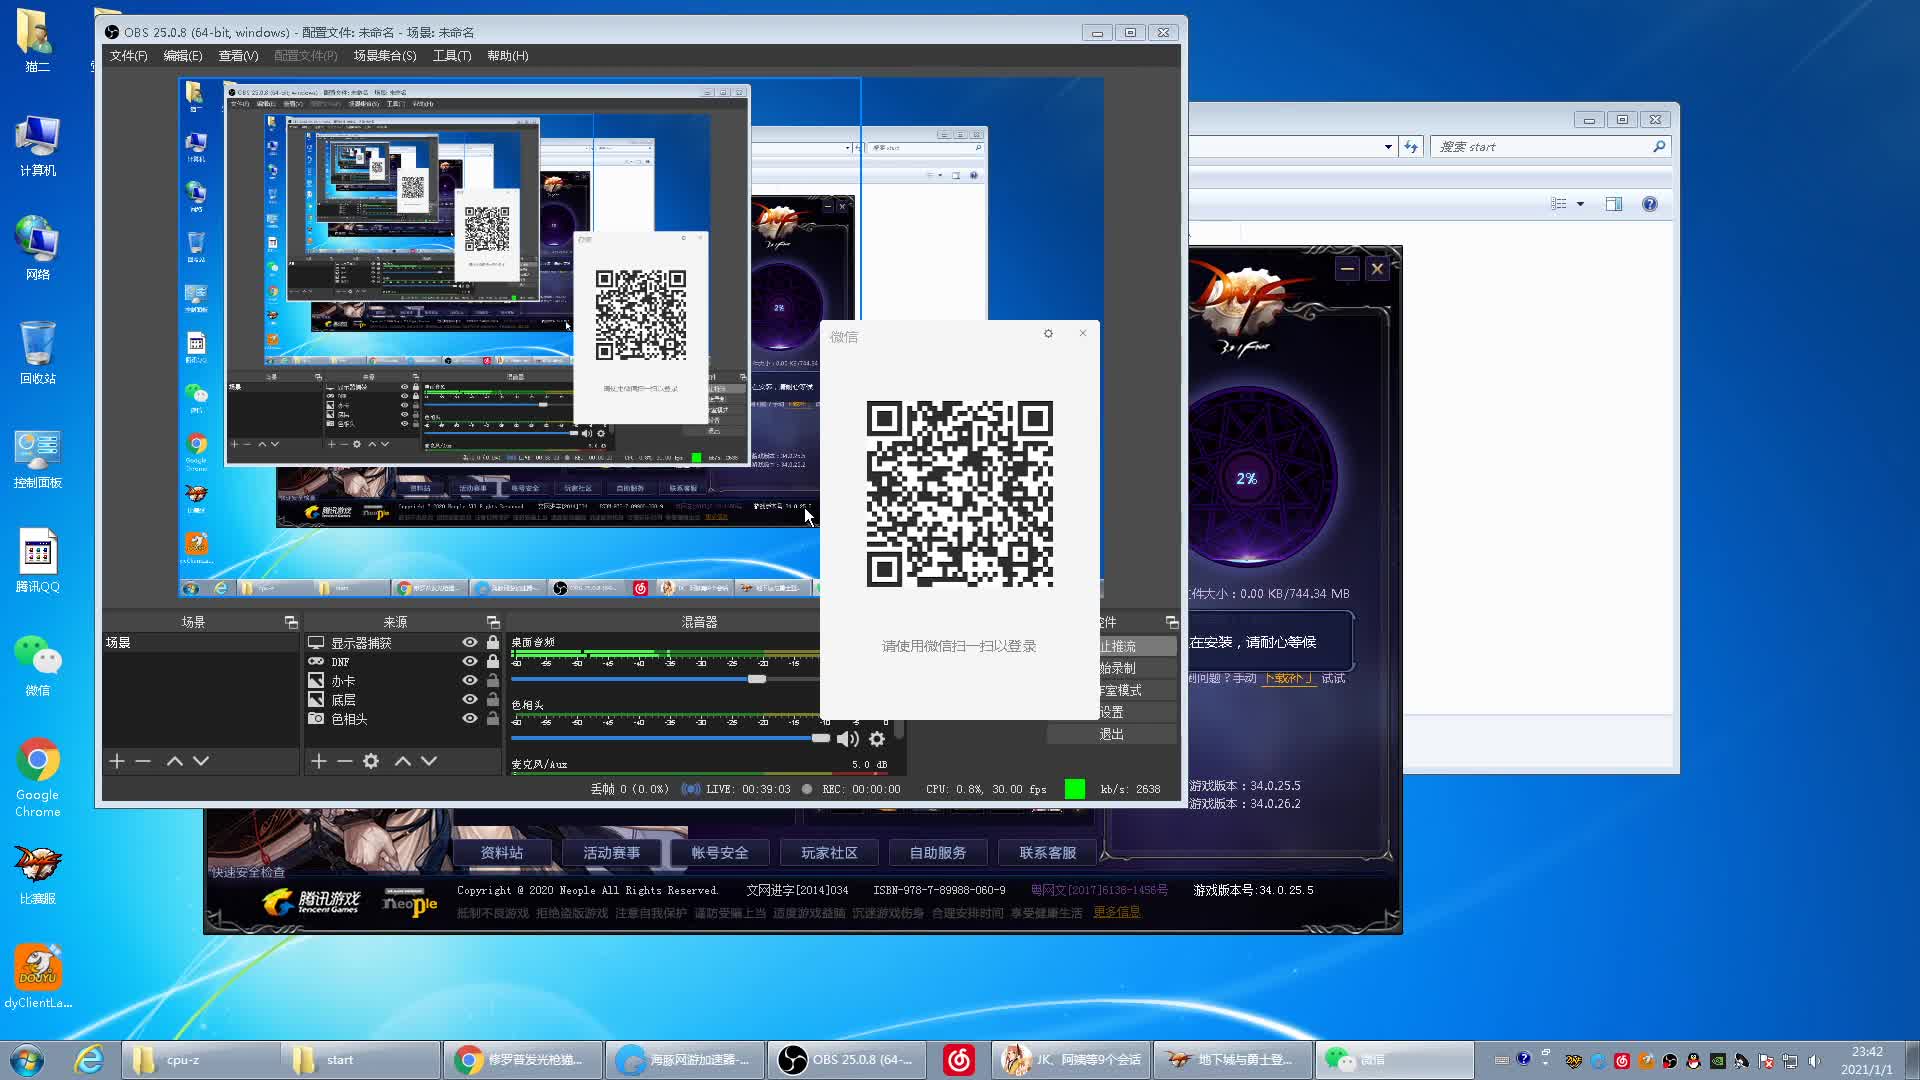Viewport: 1920px width, 1080px height.
Task: Hide the 显示器捕获 source
Action: tap(469, 643)
